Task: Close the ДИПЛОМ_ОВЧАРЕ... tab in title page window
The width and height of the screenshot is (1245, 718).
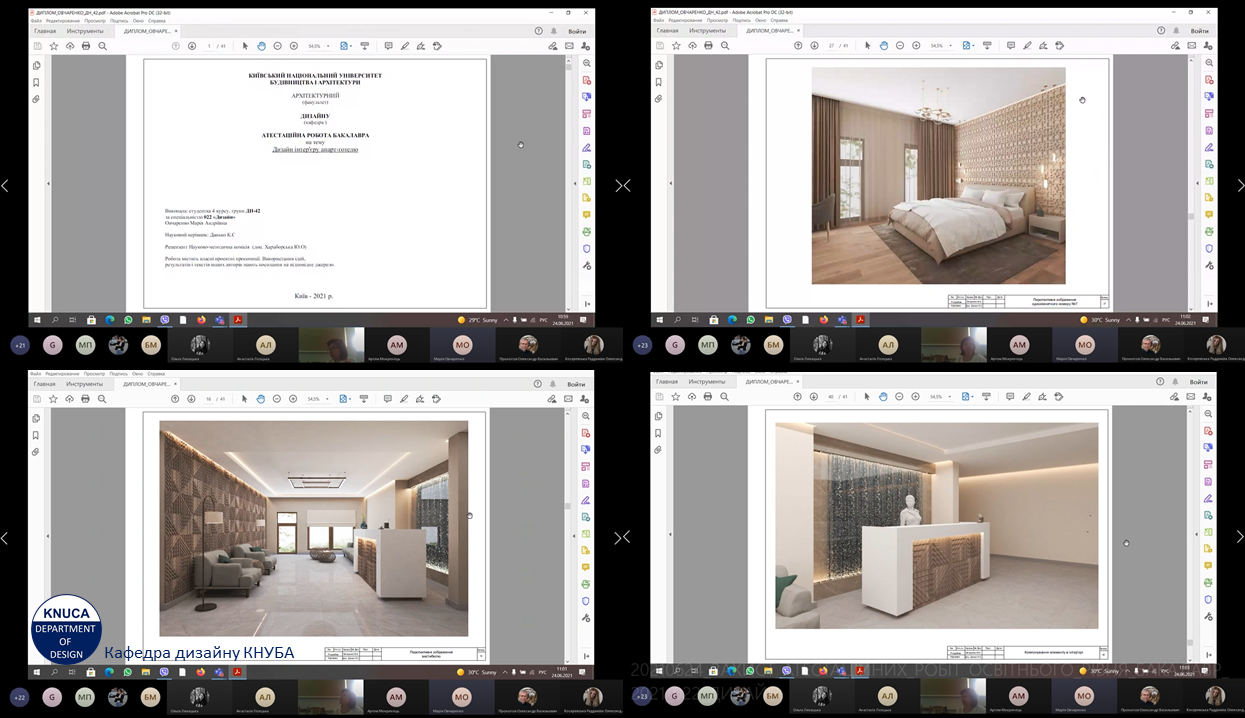Action: coord(177,31)
